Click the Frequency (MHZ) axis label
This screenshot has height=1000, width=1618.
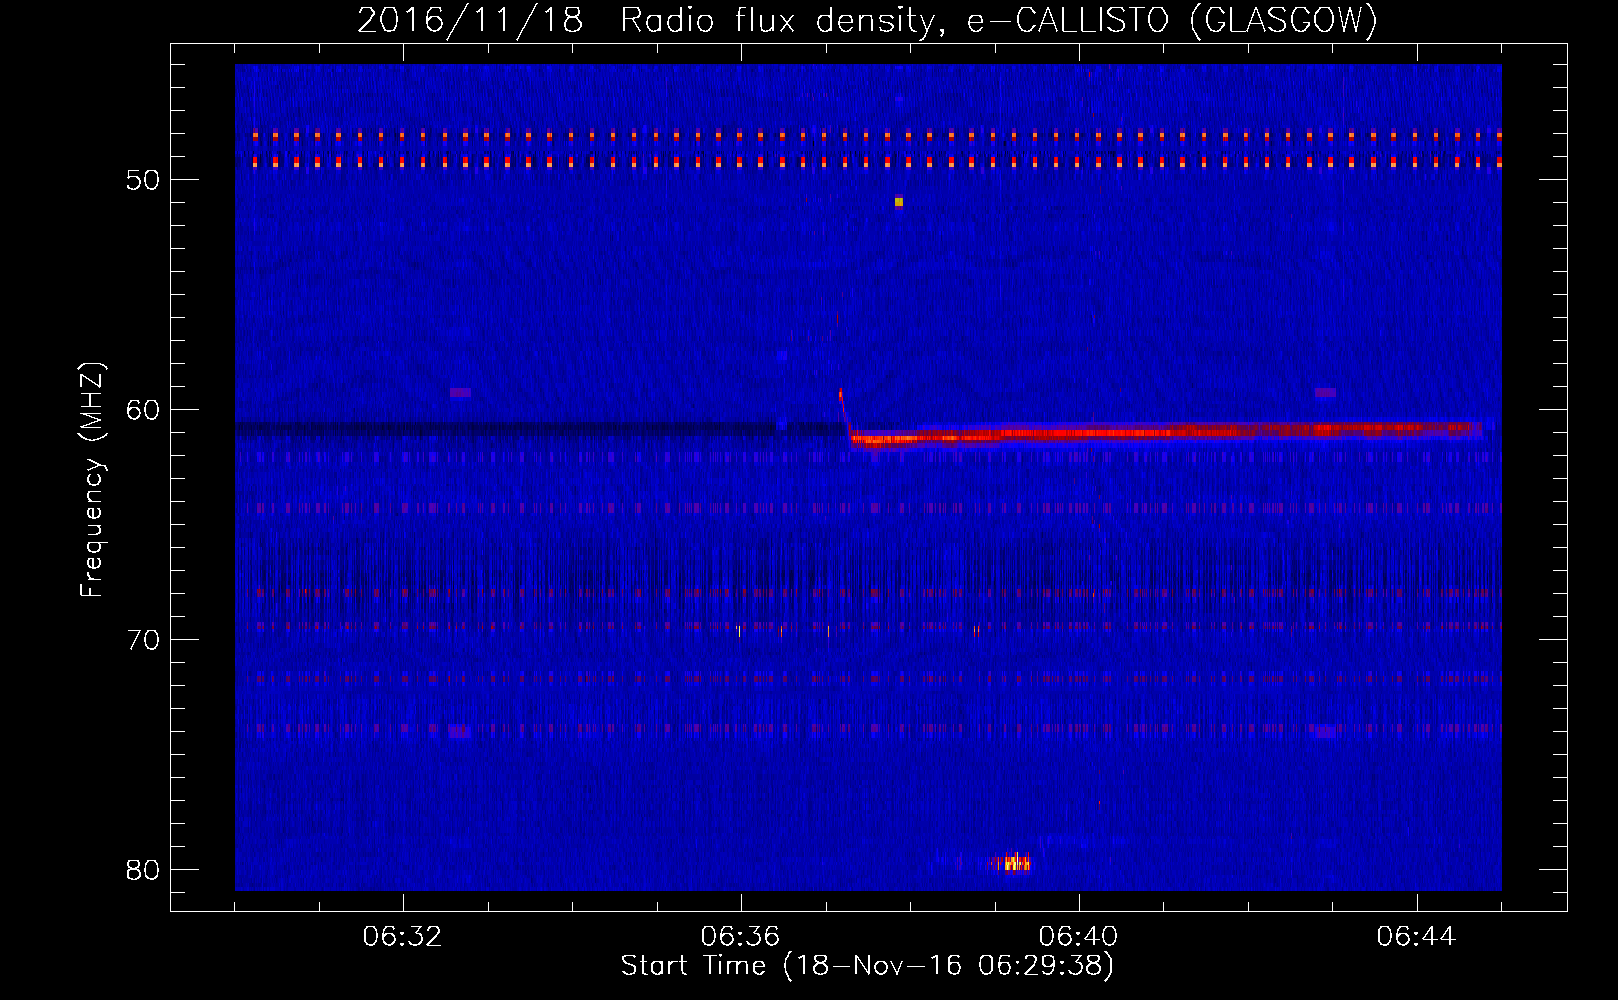tap(92, 481)
